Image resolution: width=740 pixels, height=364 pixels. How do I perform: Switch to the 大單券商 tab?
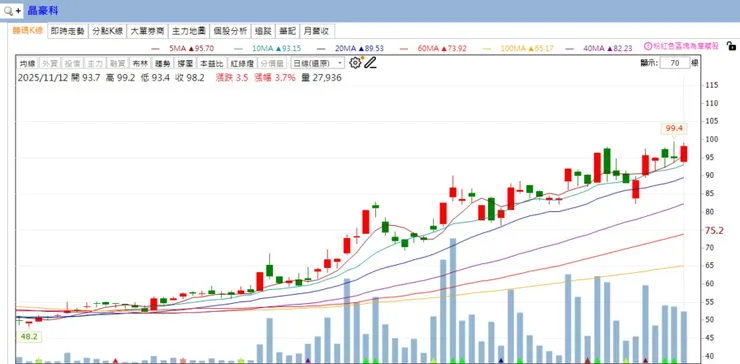pos(148,32)
